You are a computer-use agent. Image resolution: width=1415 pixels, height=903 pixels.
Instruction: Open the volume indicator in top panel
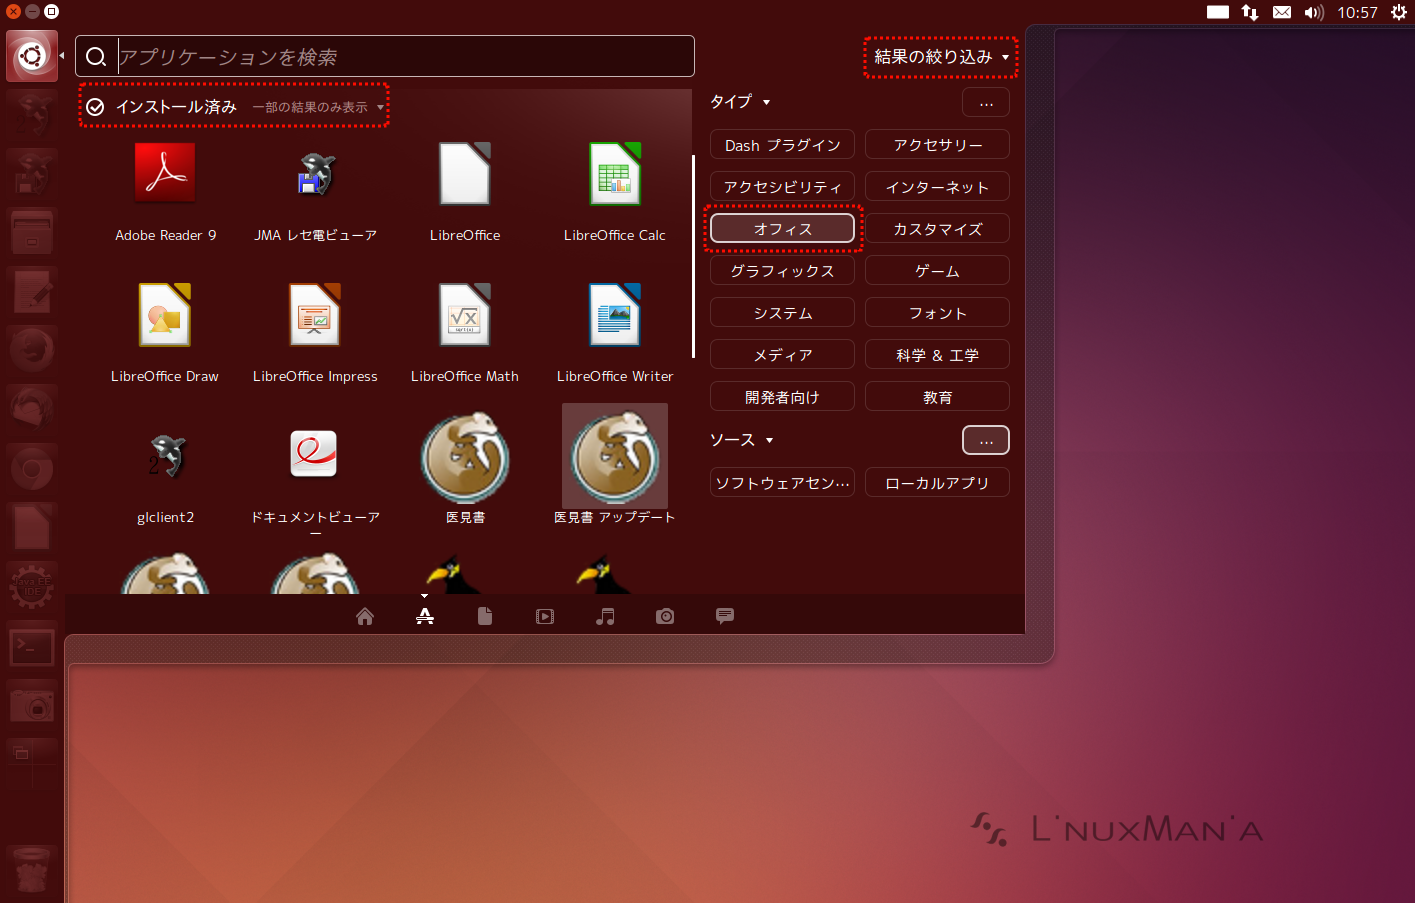pos(1314,12)
